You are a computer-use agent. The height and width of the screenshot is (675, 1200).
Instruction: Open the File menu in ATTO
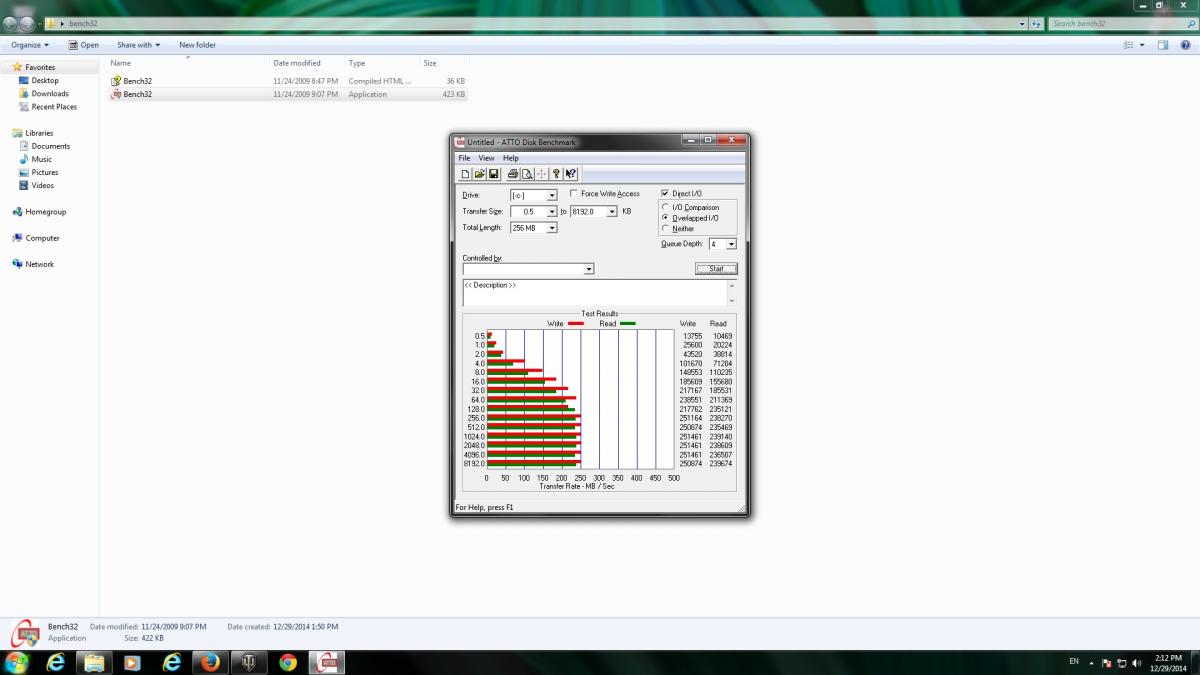point(464,158)
